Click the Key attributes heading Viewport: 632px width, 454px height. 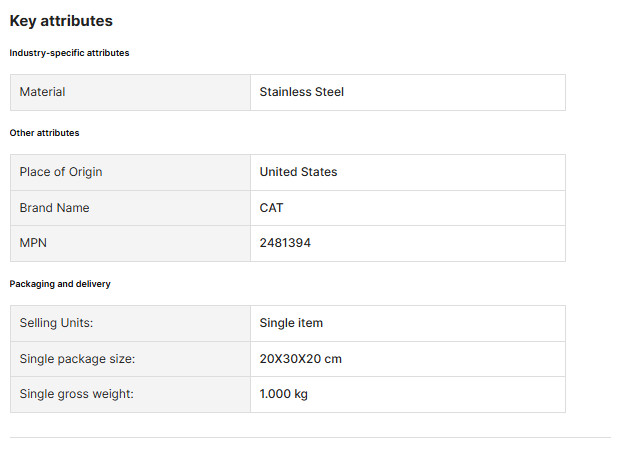tap(61, 21)
